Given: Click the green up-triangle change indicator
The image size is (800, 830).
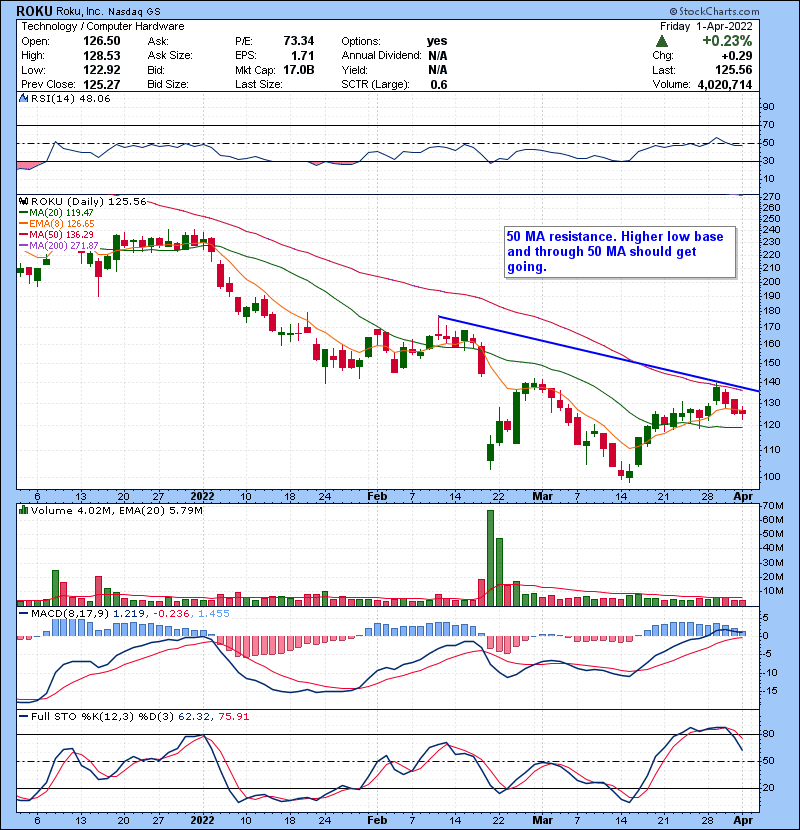Looking at the screenshot, I should (x=661, y=41).
